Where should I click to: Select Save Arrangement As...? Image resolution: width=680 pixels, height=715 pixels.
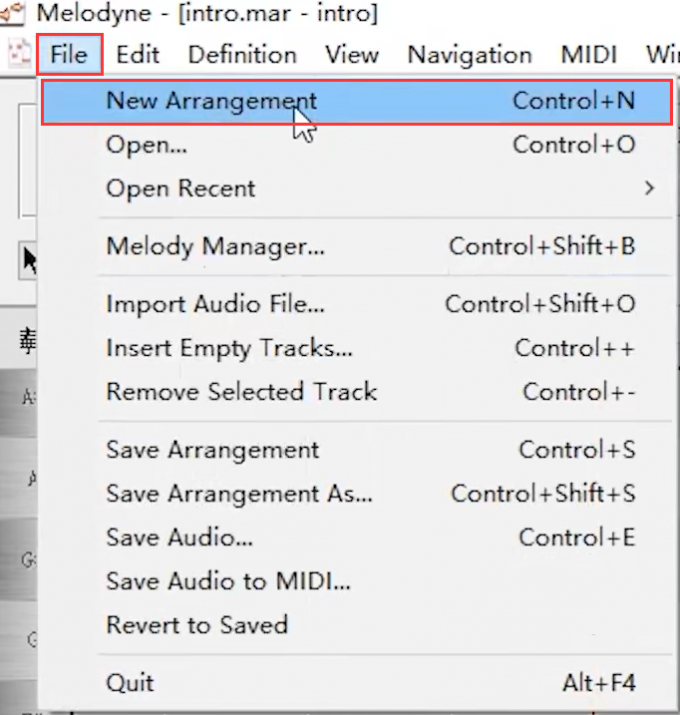pos(357,494)
